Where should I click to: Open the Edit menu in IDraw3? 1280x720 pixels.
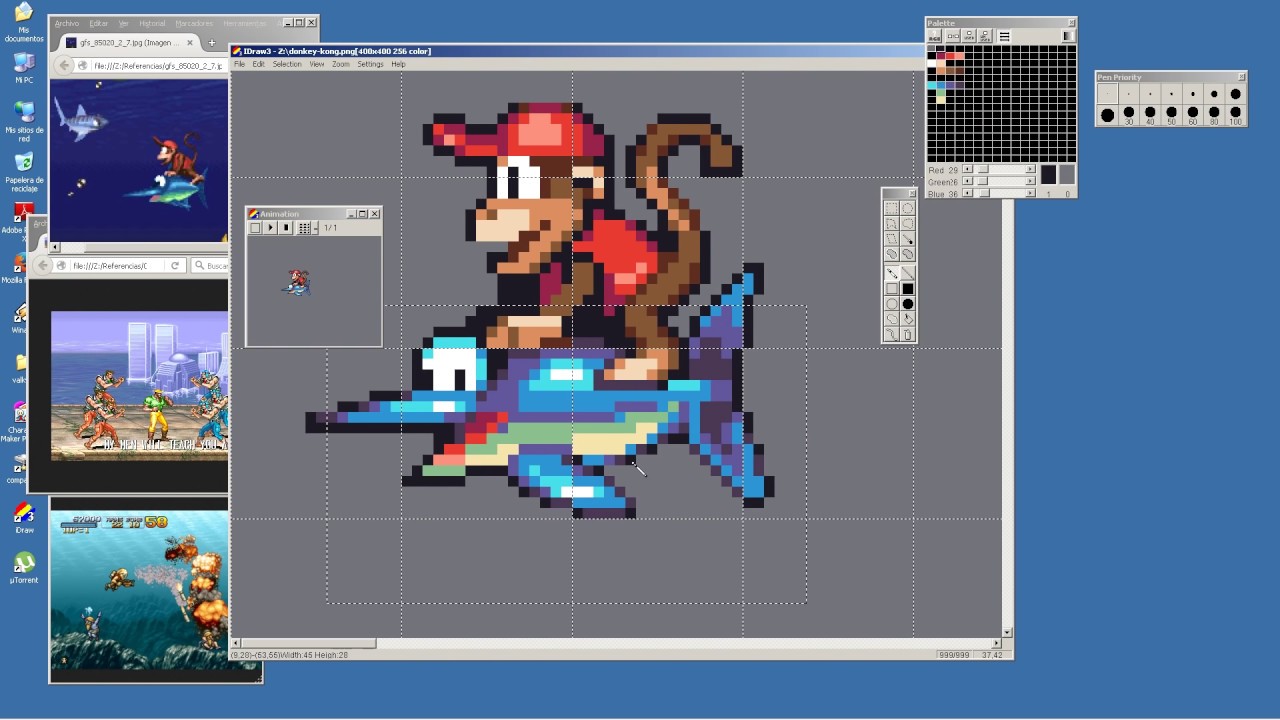coord(258,64)
